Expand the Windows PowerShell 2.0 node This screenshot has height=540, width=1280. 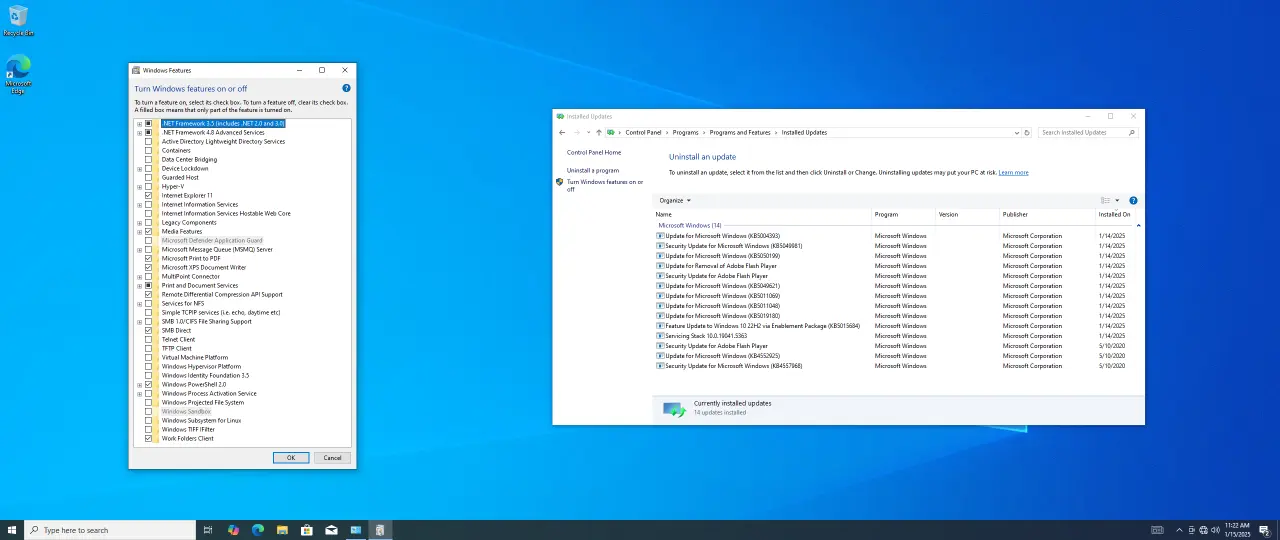(x=139, y=384)
